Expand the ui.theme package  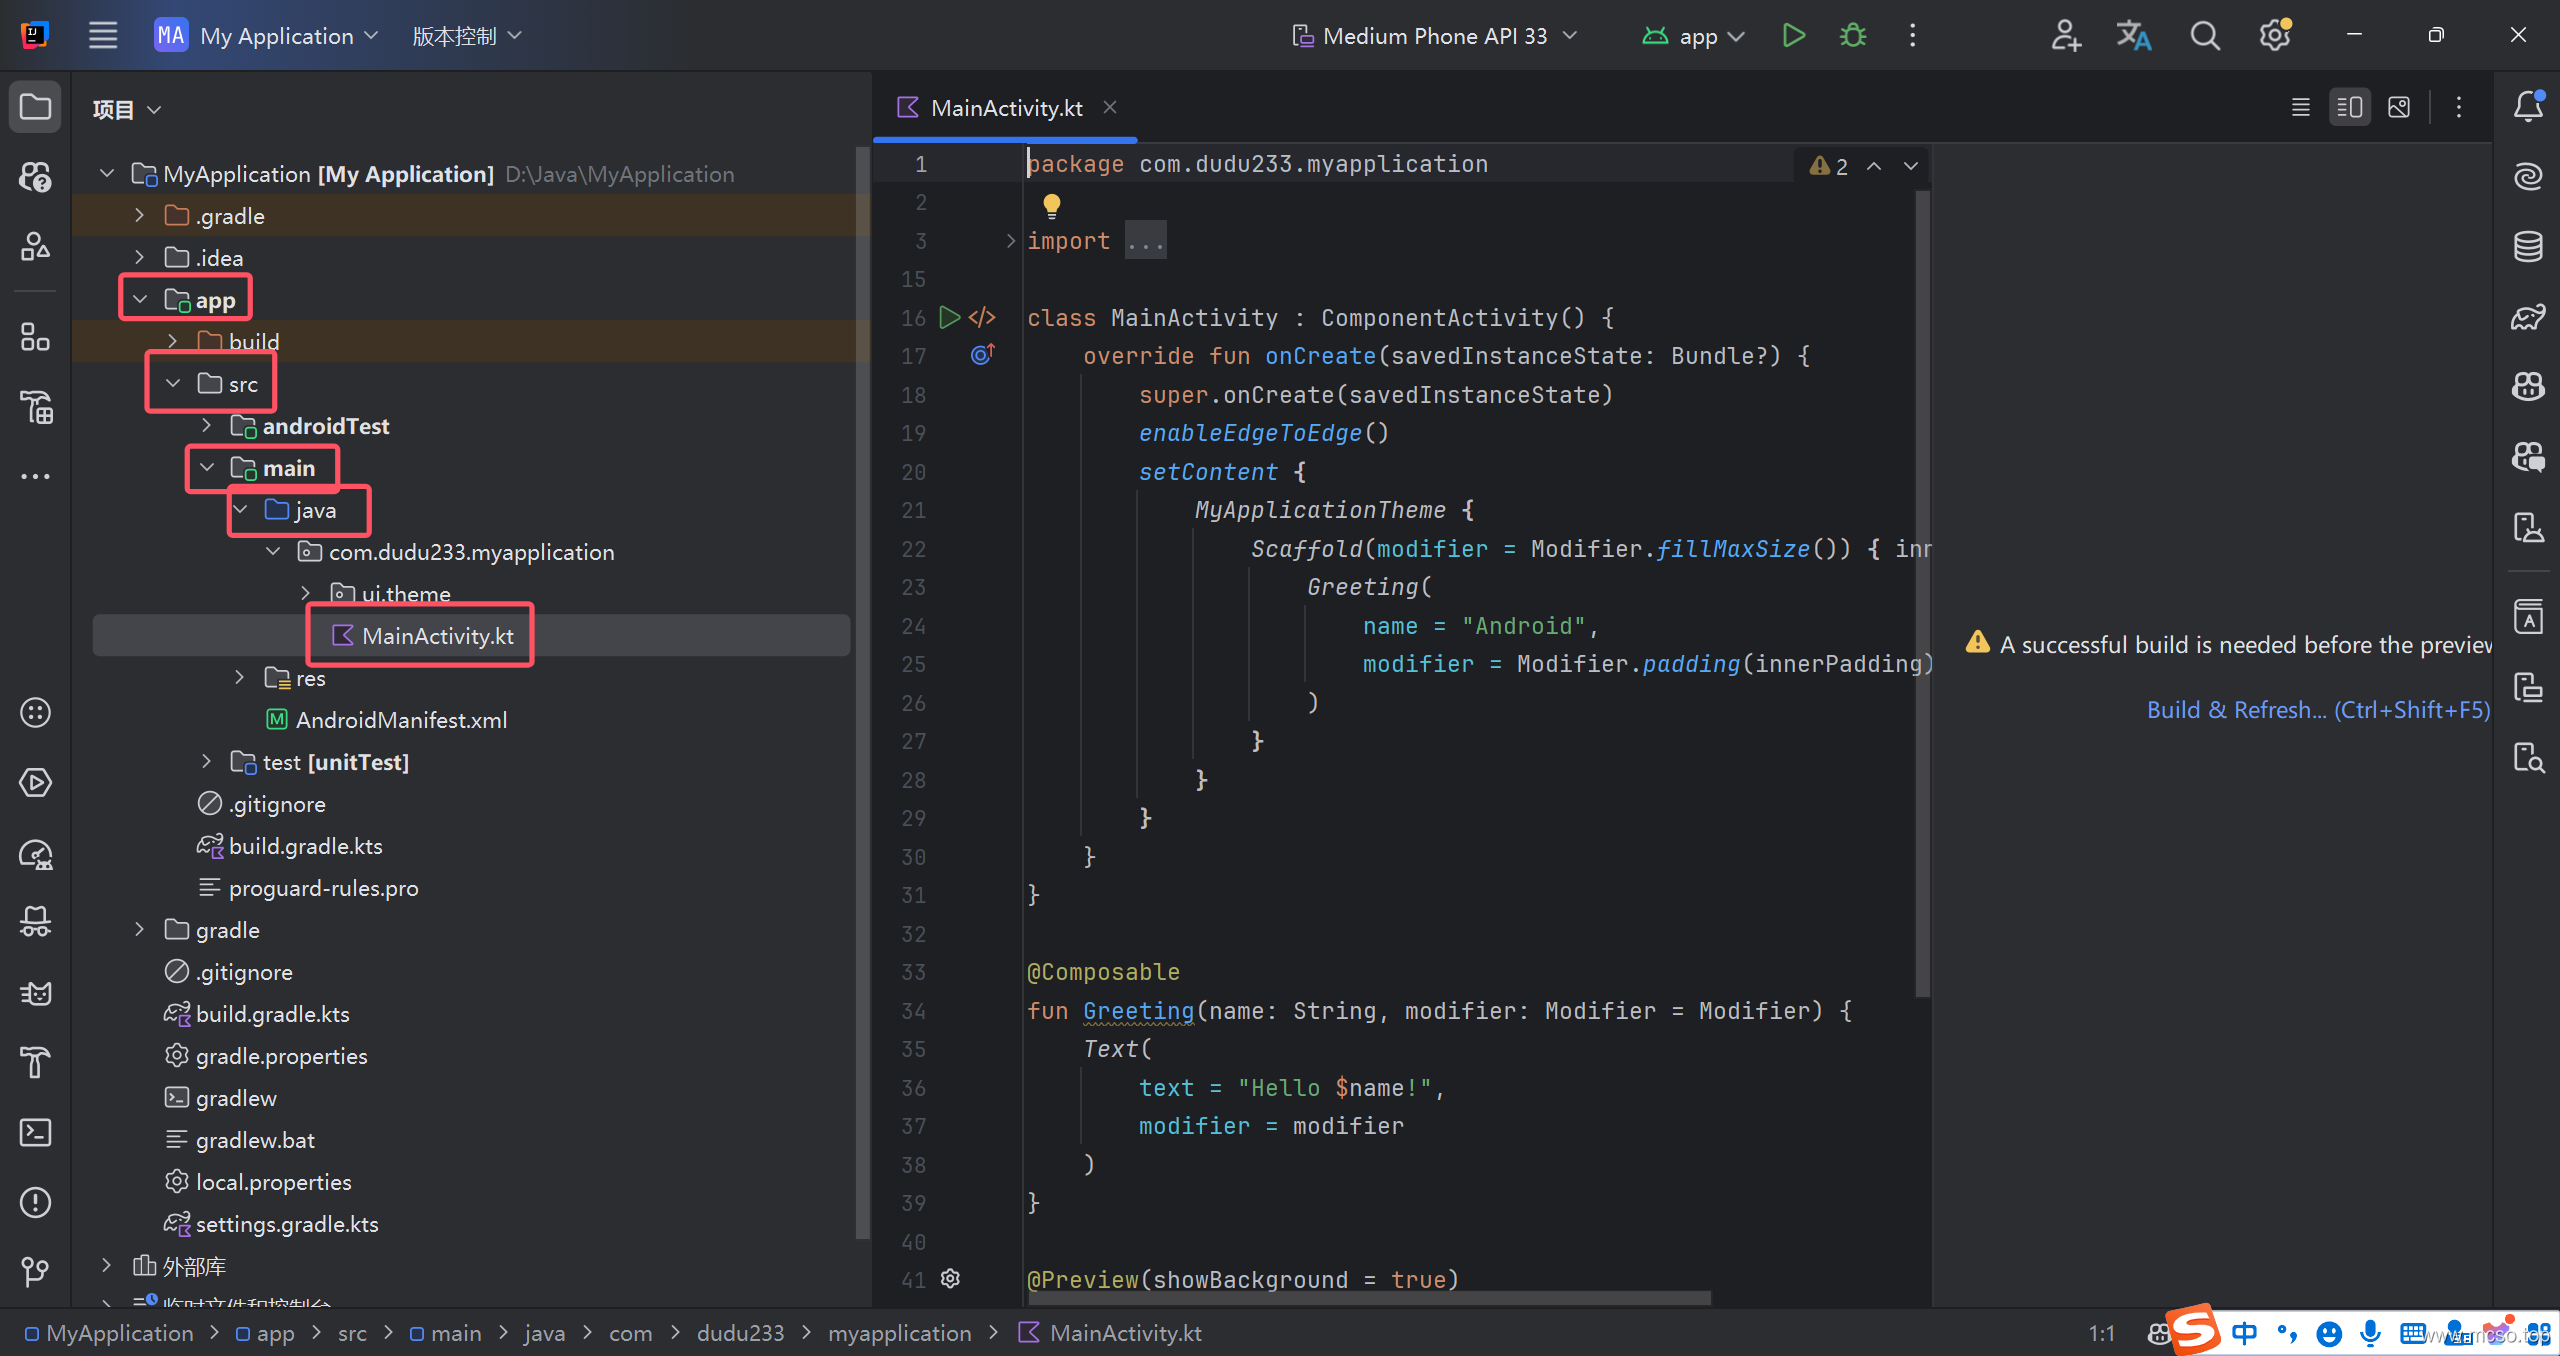click(306, 593)
